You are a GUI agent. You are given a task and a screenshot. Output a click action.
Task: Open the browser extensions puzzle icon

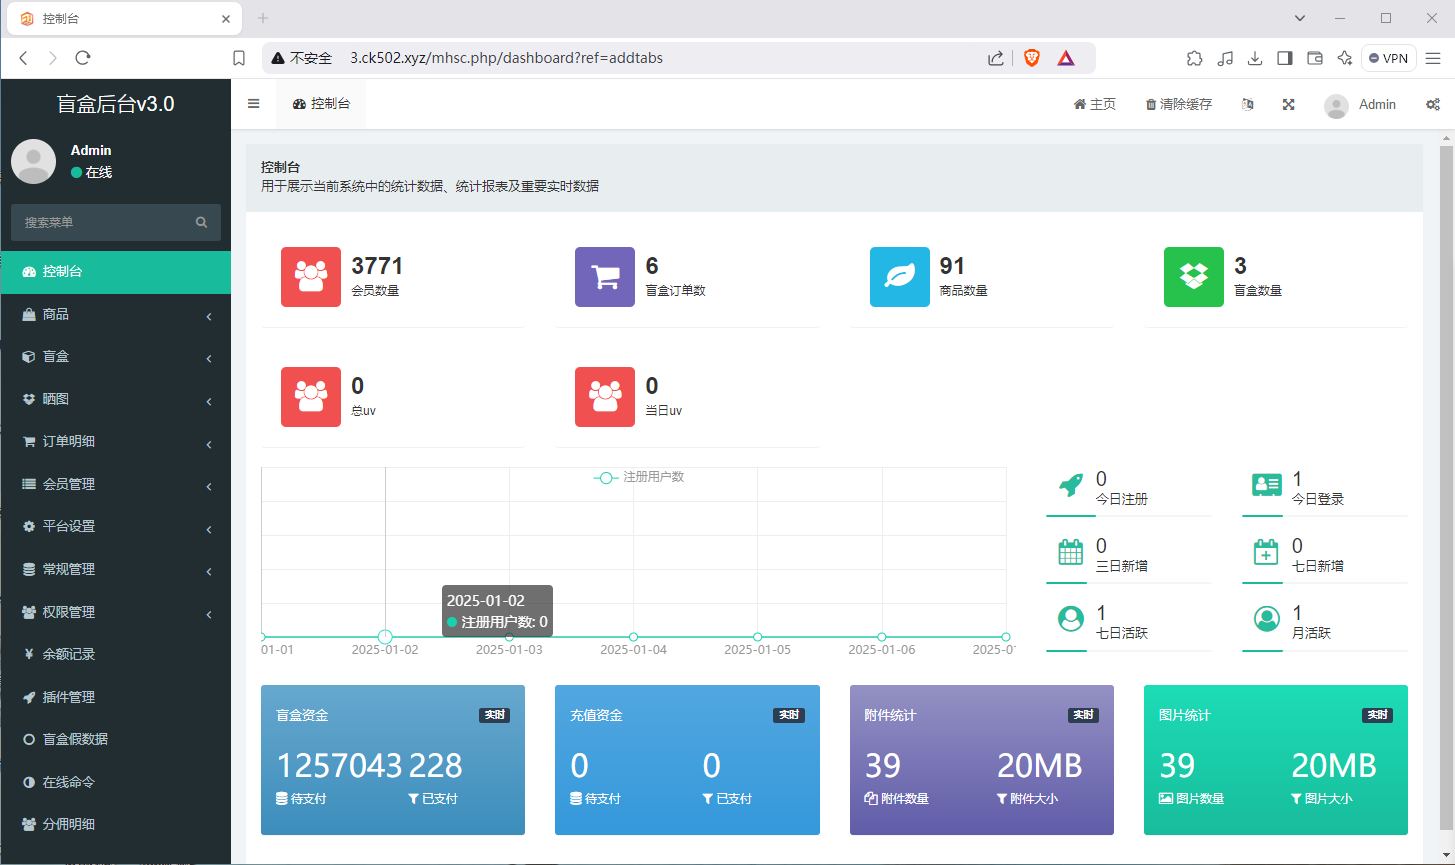pos(1195,58)
